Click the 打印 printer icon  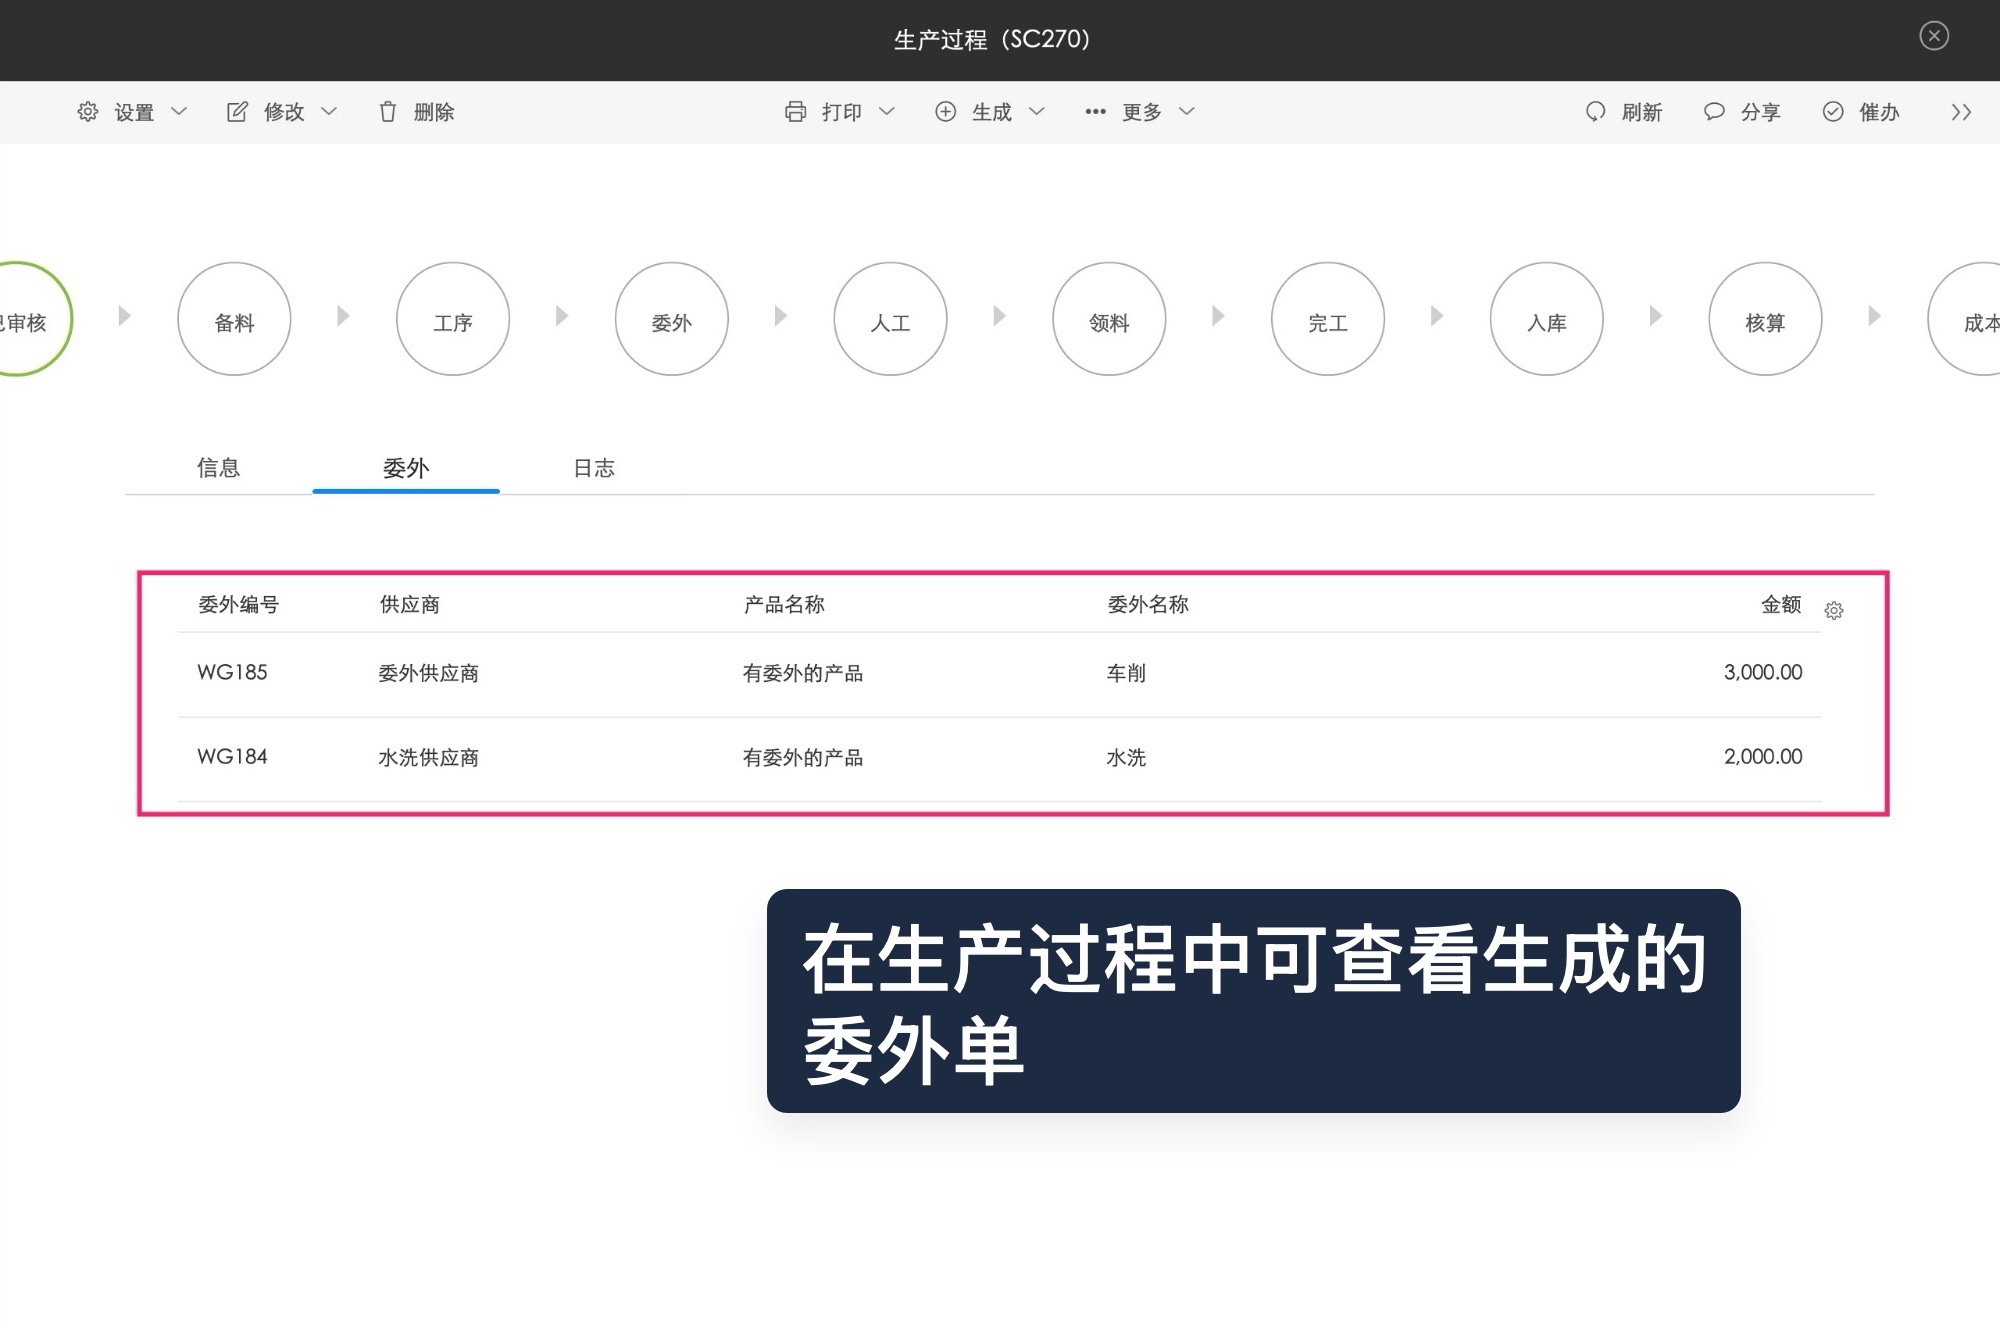click(x=795, y=112)
